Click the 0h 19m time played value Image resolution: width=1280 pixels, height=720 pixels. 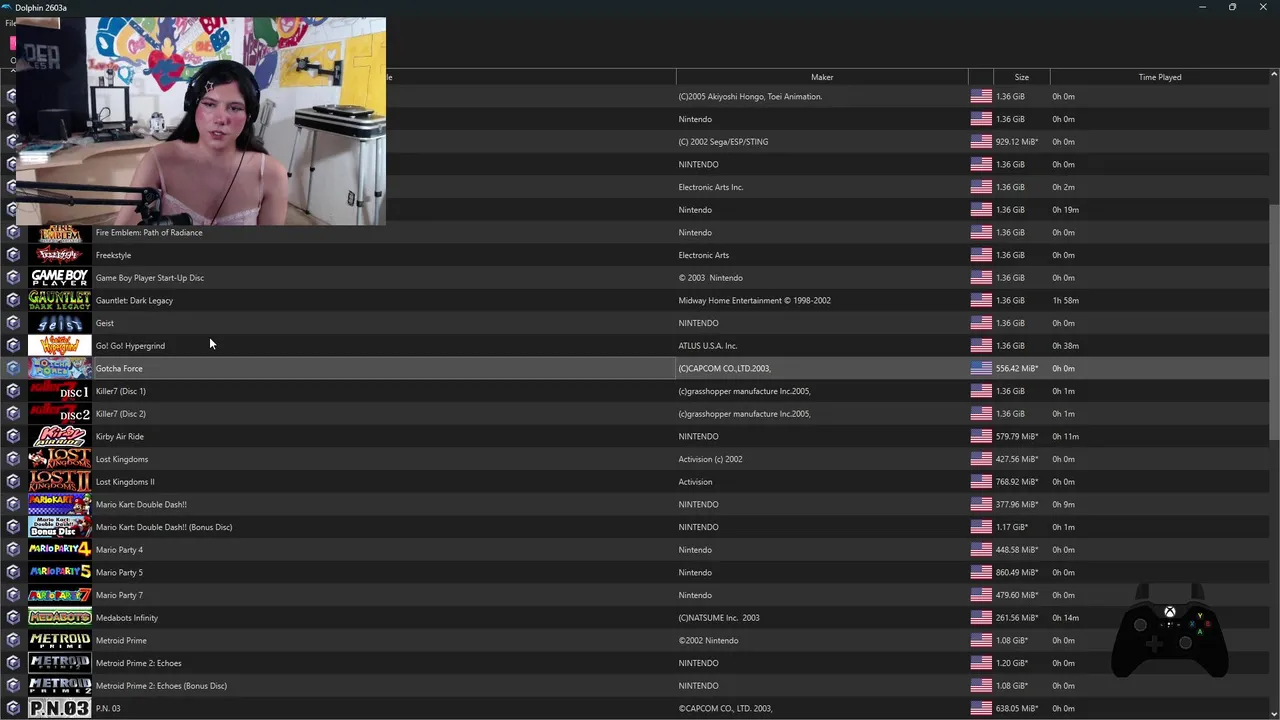click(x=1065, y=210)
